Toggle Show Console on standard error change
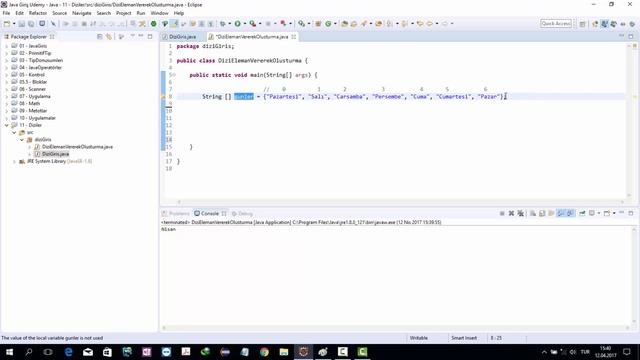The height and width of the screenshot is (360, 640). click(571, 213)
